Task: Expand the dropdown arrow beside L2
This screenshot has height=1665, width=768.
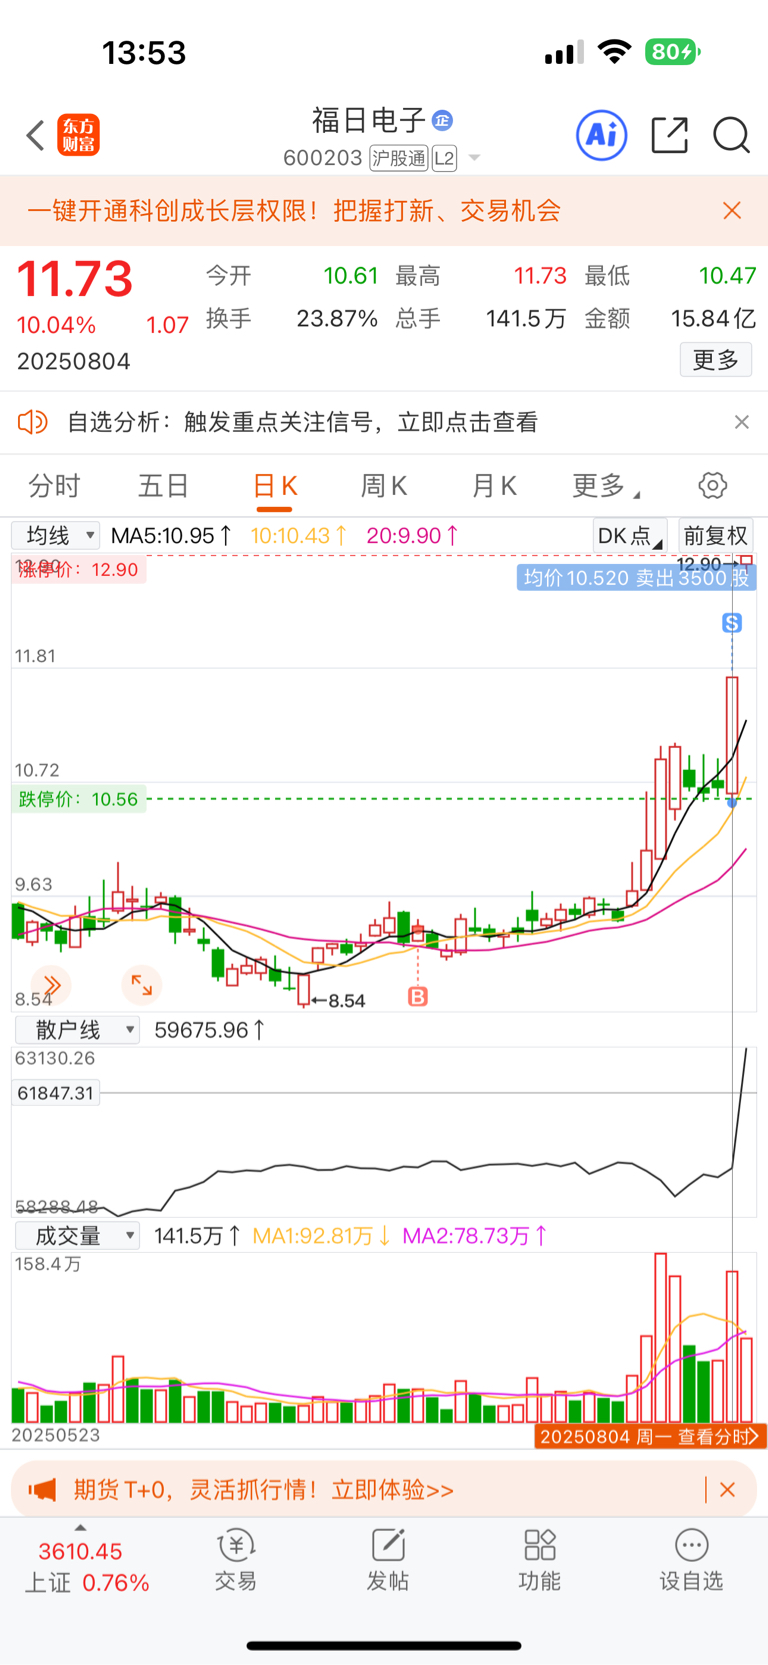Action: tap(474, 158)
